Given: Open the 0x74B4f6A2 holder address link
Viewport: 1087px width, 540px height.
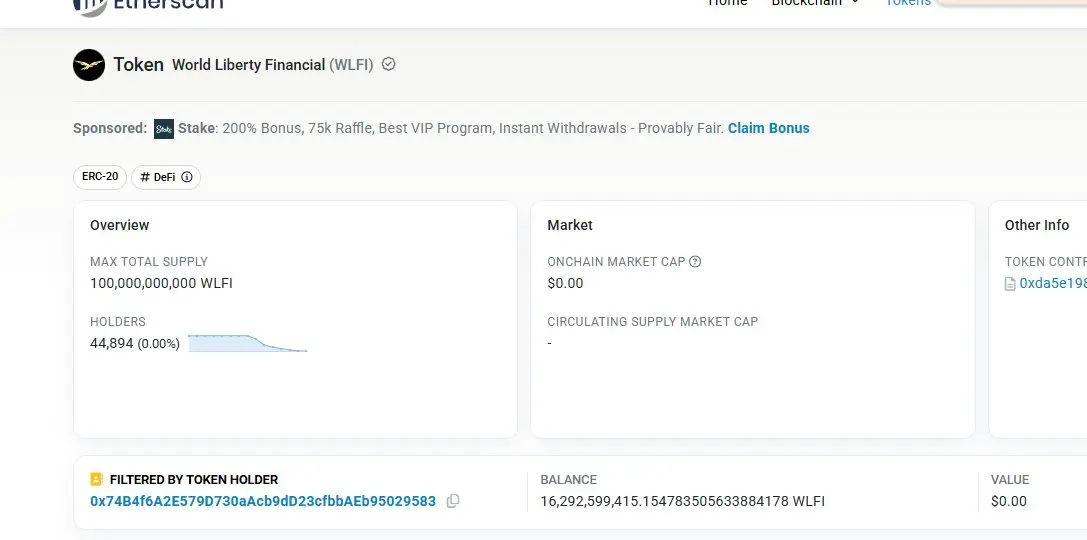Looking at the screenshot, I should 263,501.
